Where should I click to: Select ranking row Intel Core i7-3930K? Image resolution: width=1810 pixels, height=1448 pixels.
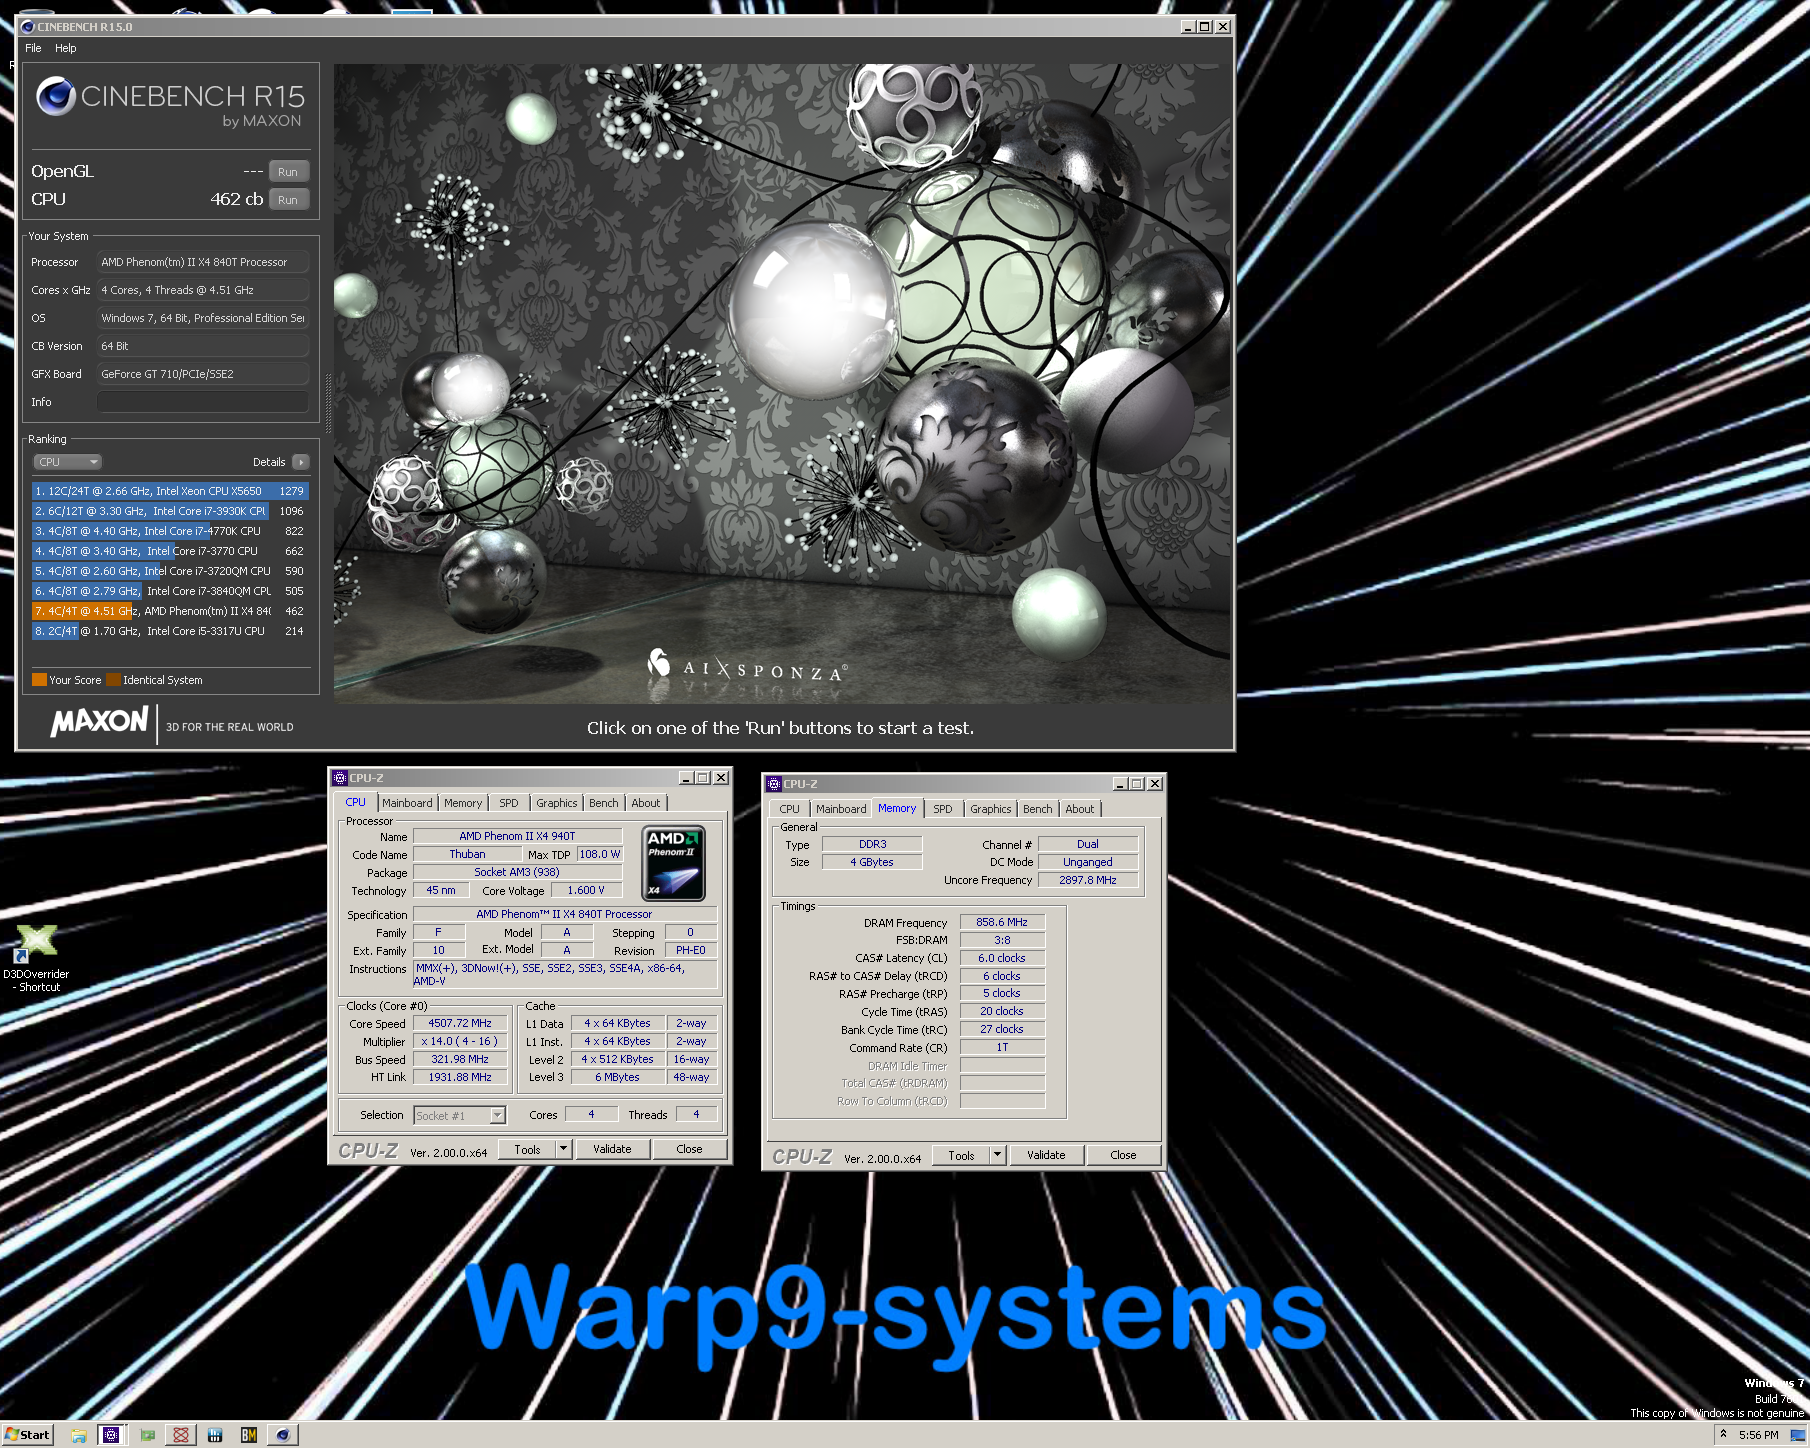coord(170,511)
